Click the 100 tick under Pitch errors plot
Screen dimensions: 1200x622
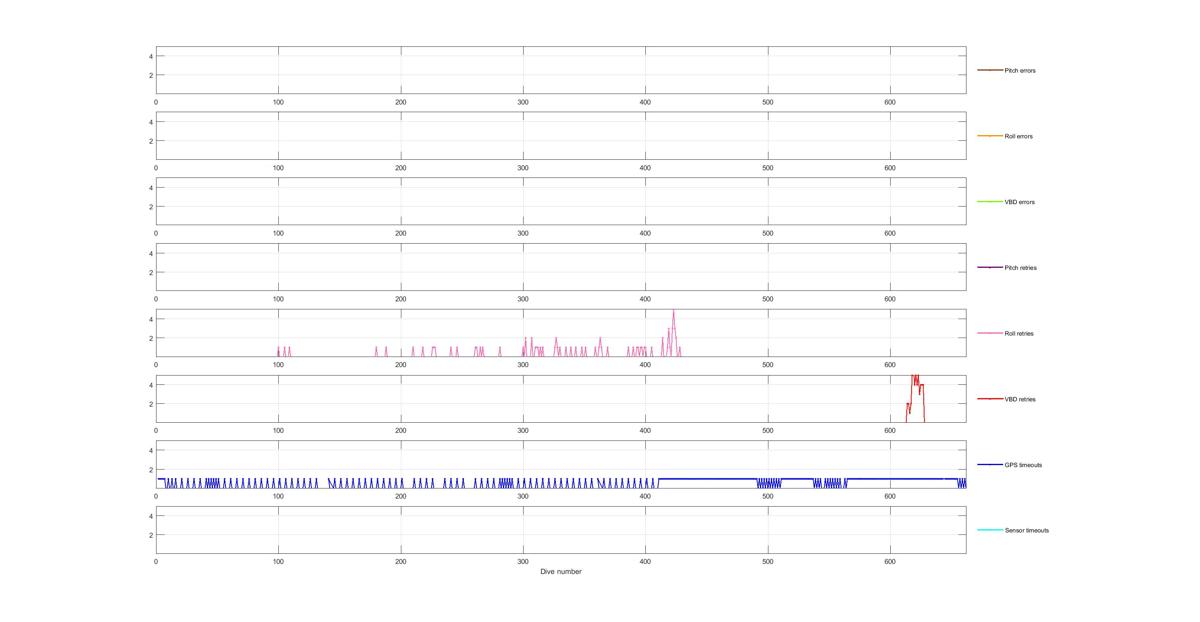click(x=278, y=103)
